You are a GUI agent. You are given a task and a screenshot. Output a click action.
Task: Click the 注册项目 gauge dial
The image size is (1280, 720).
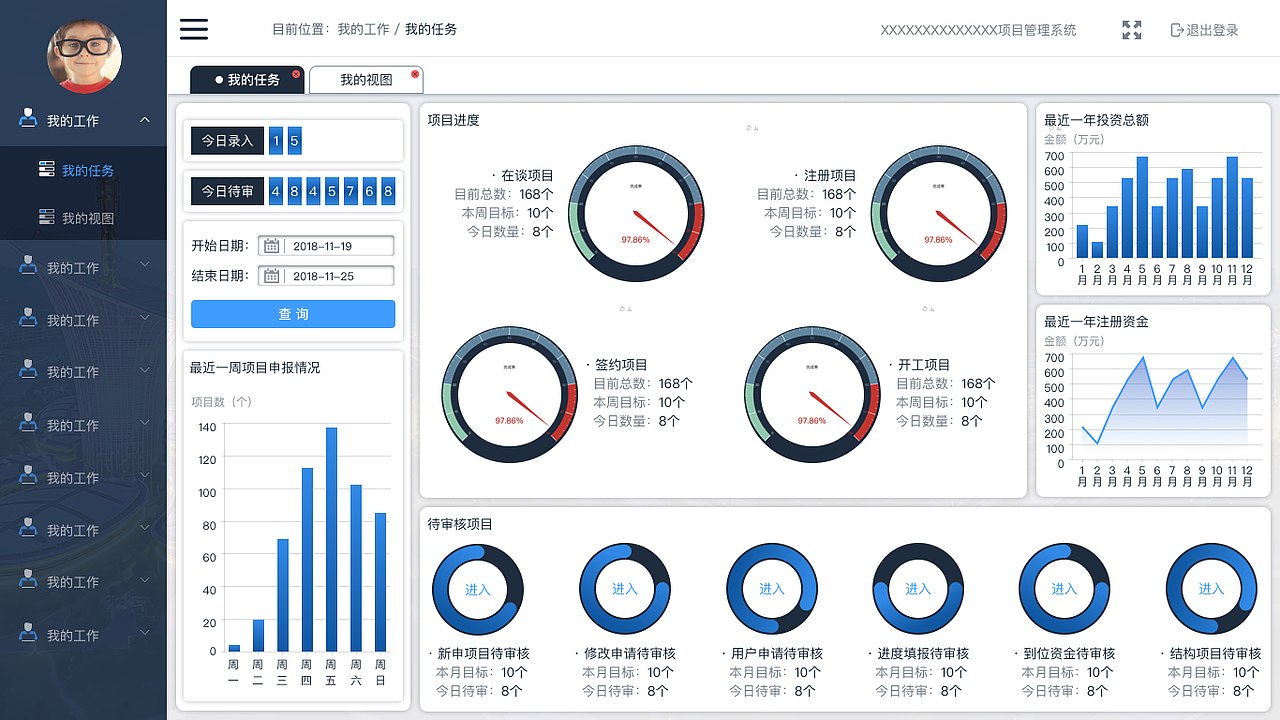939,213
